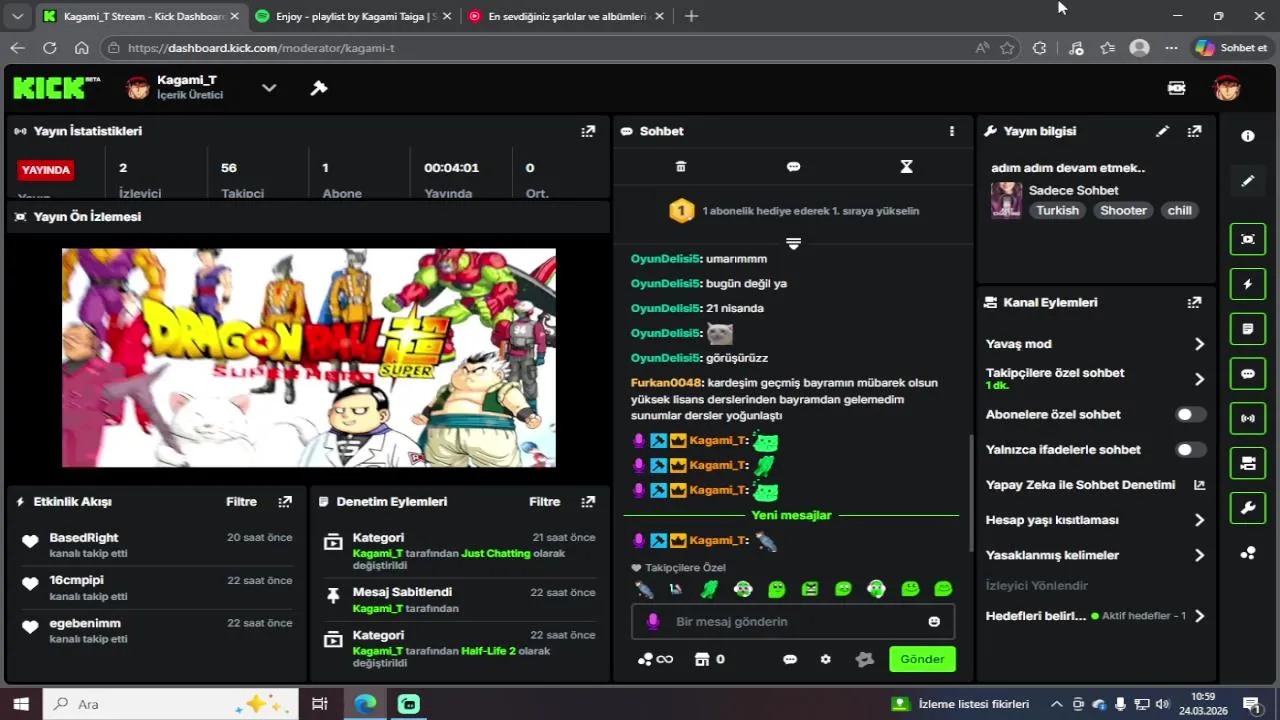Open browser extensions puzzle icon
This screenshot has width=1280, height=720.
[1039, 48]
